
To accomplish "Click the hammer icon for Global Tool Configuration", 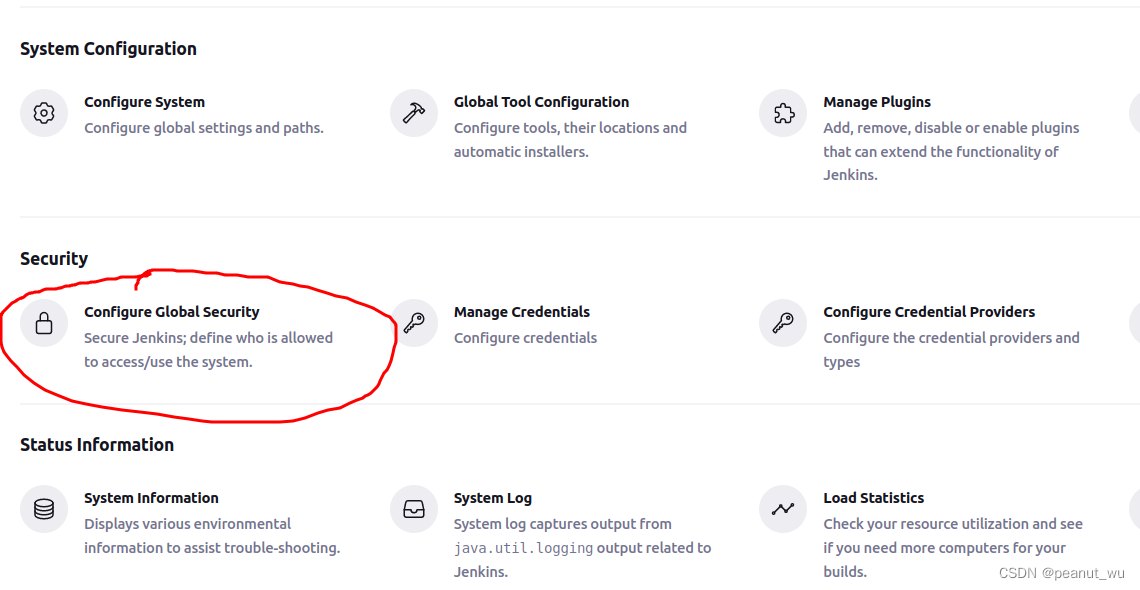I will click(x=414, y=113).
